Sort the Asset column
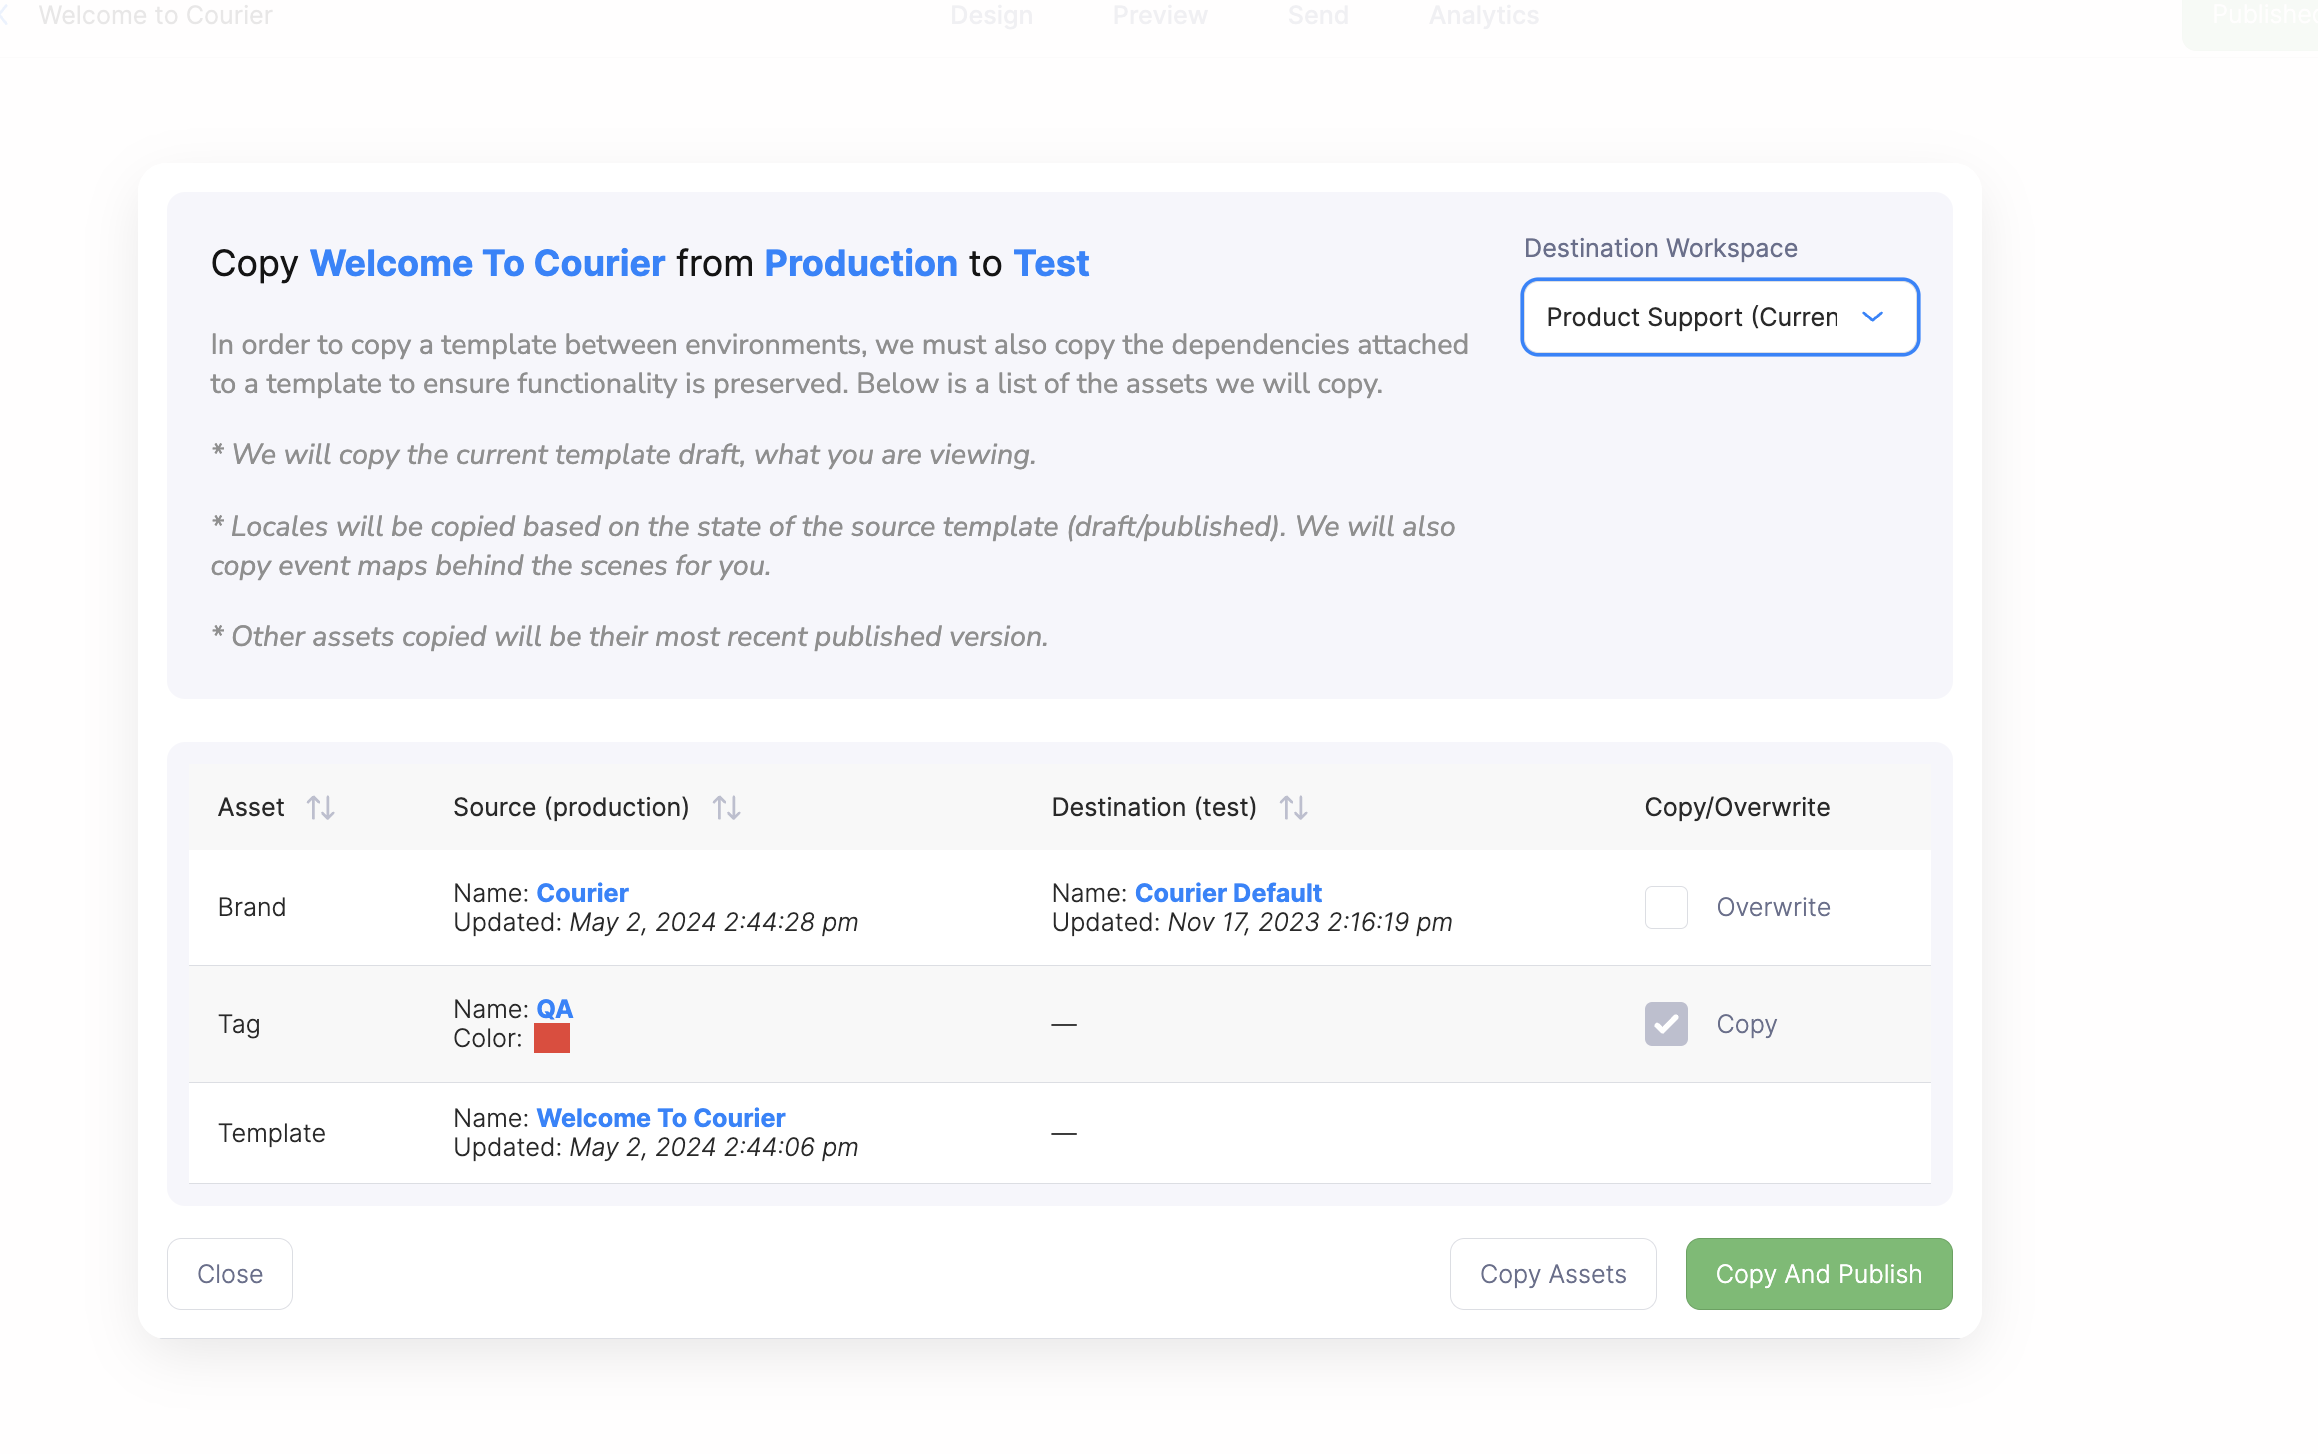Image resolution: width=2318 pixels, height=1454 pixels. tap(321, 807)
